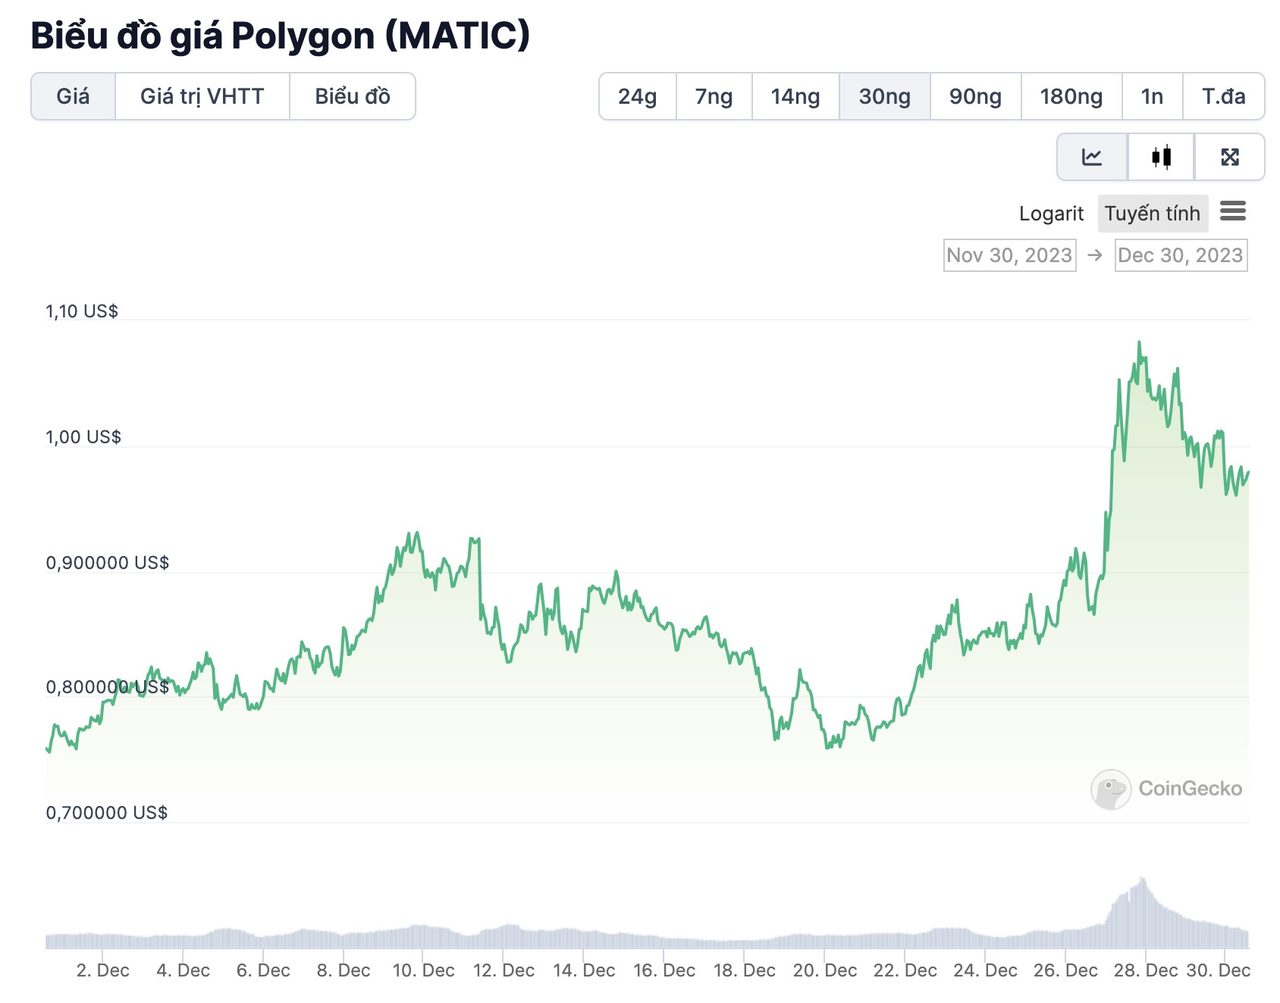
Task: Choose the 30ng time range
Action: [x=885, y=96]
